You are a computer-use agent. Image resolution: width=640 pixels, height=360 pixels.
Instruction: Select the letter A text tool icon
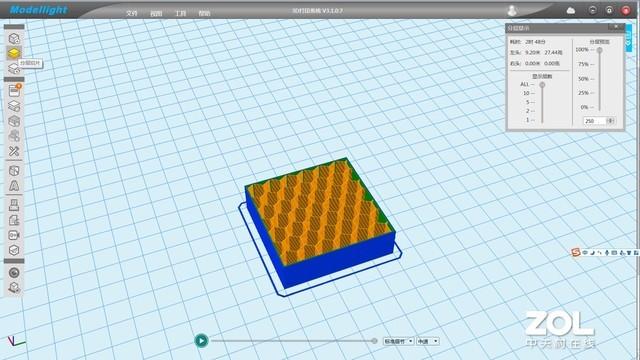click(x=14, y=186)
